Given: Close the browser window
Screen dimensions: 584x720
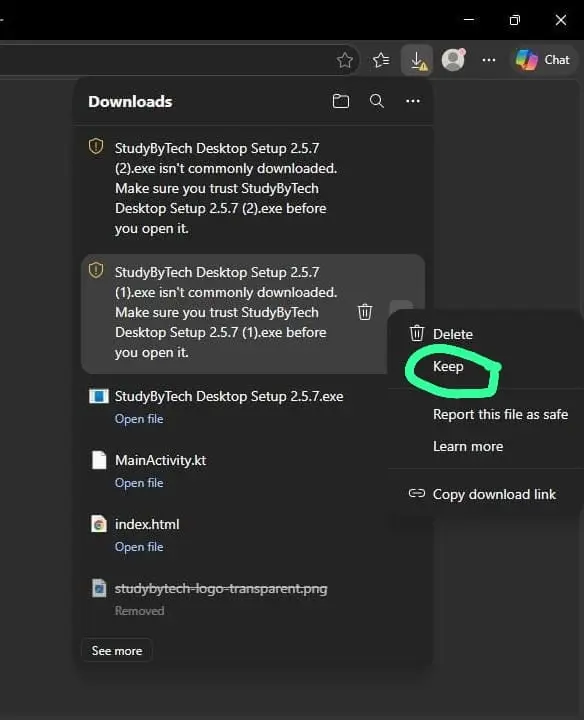Looking at the screenshot, I should point(561,20).
